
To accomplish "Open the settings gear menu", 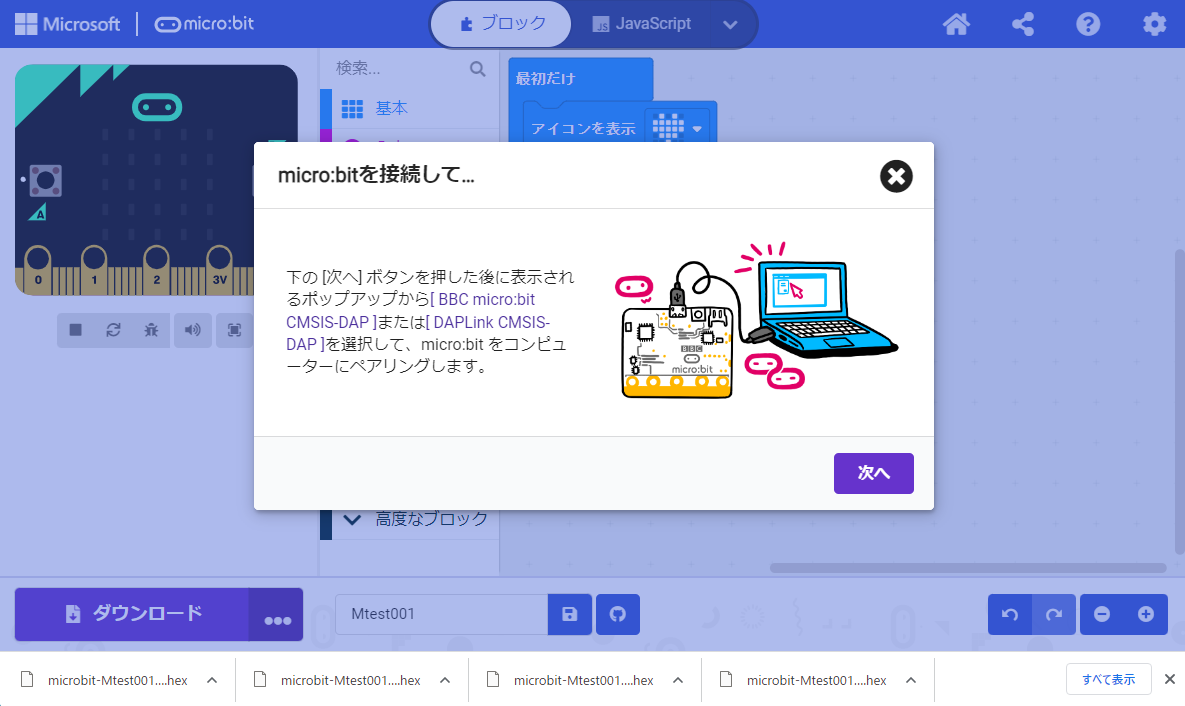I will [1154, 24].
